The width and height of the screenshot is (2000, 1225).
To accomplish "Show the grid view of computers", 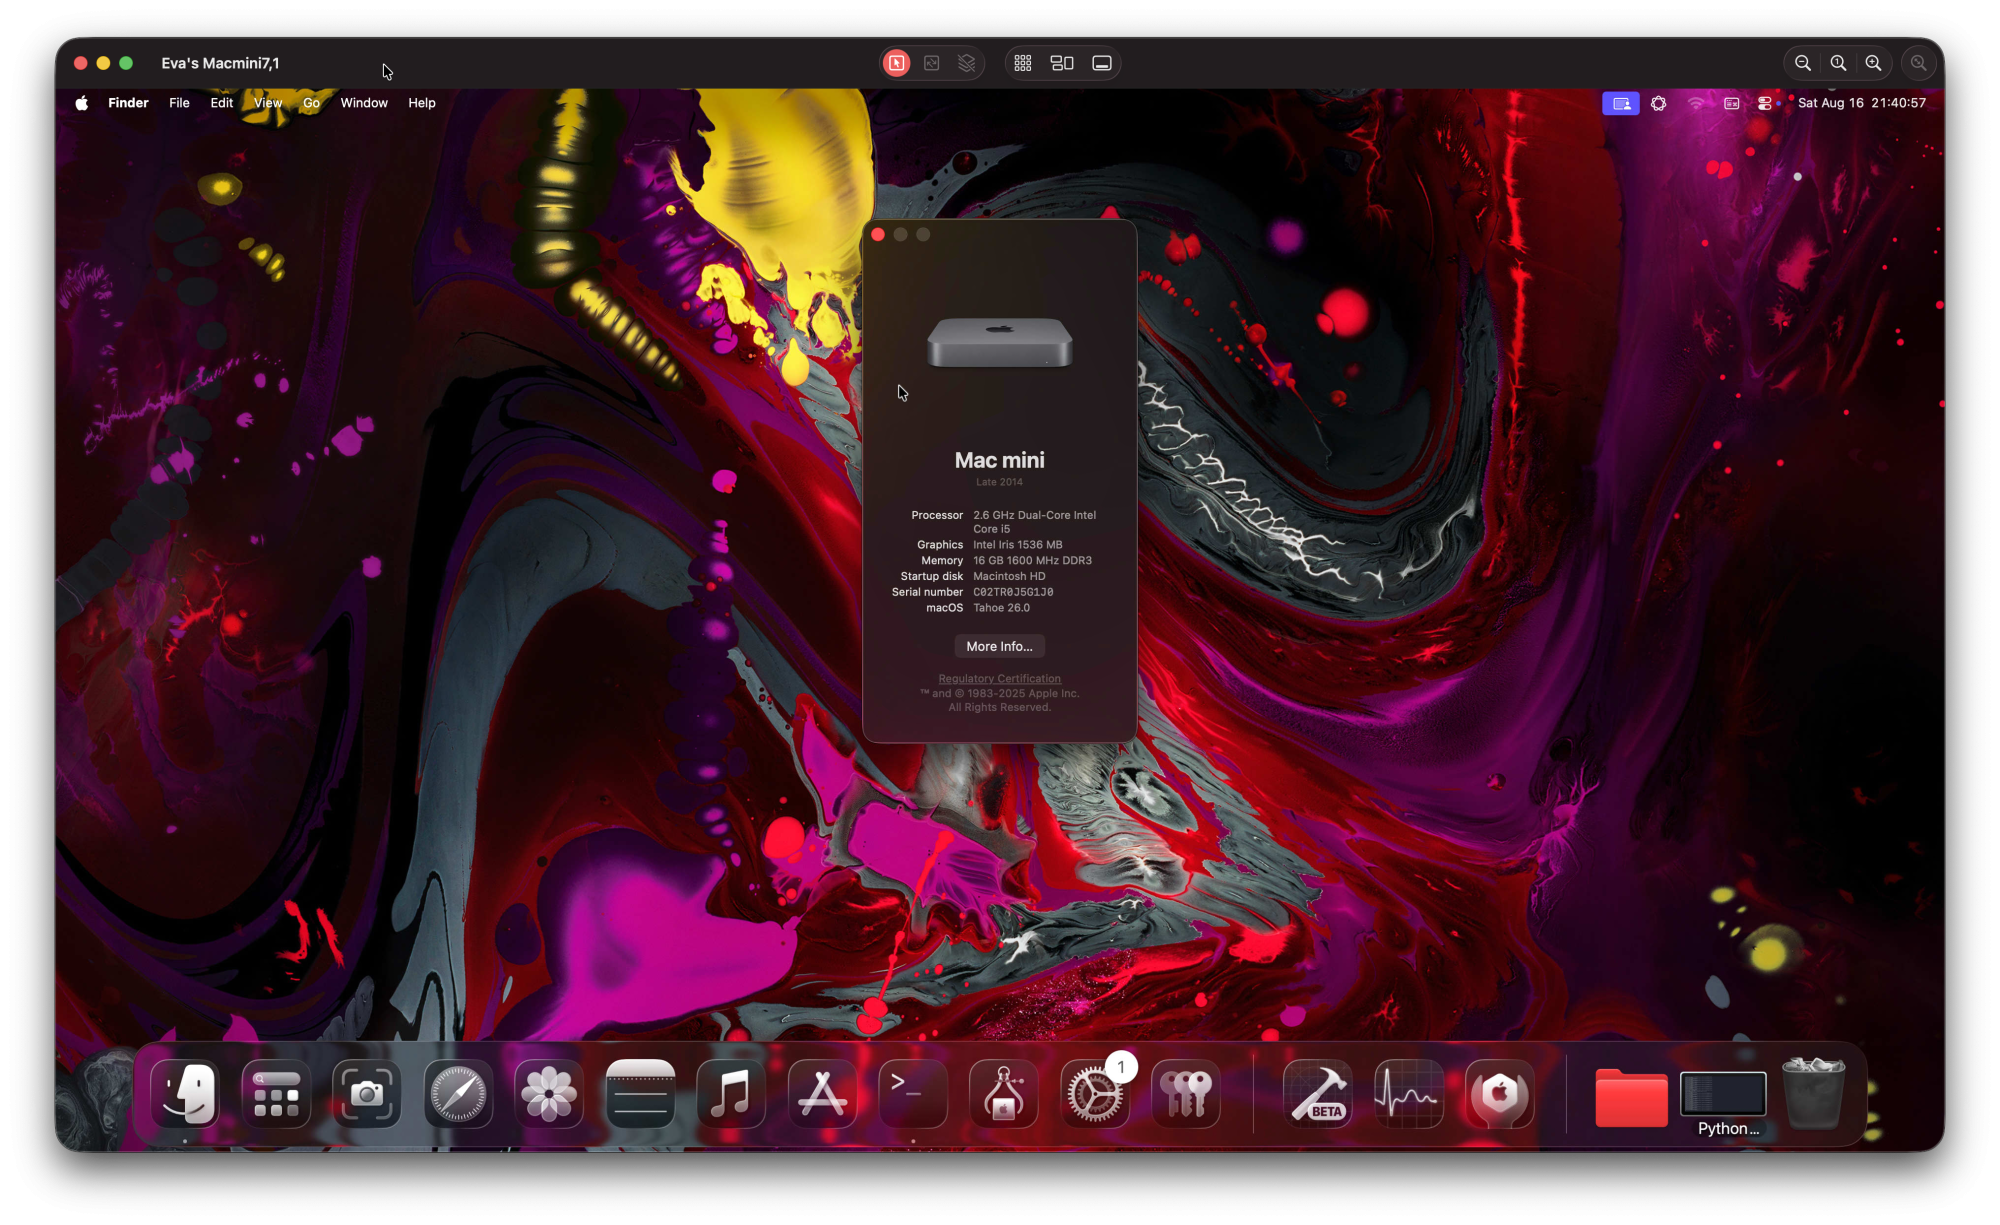I will [1022, 63].
